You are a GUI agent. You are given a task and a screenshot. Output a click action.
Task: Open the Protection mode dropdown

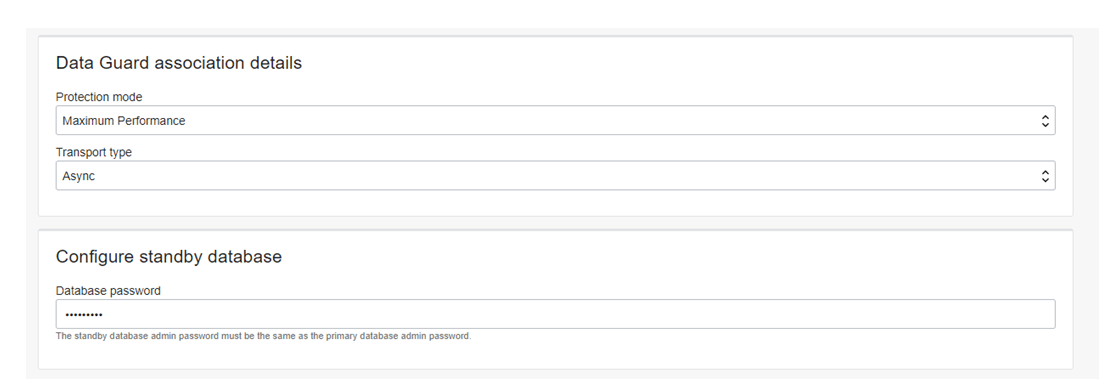coord(555,120)
